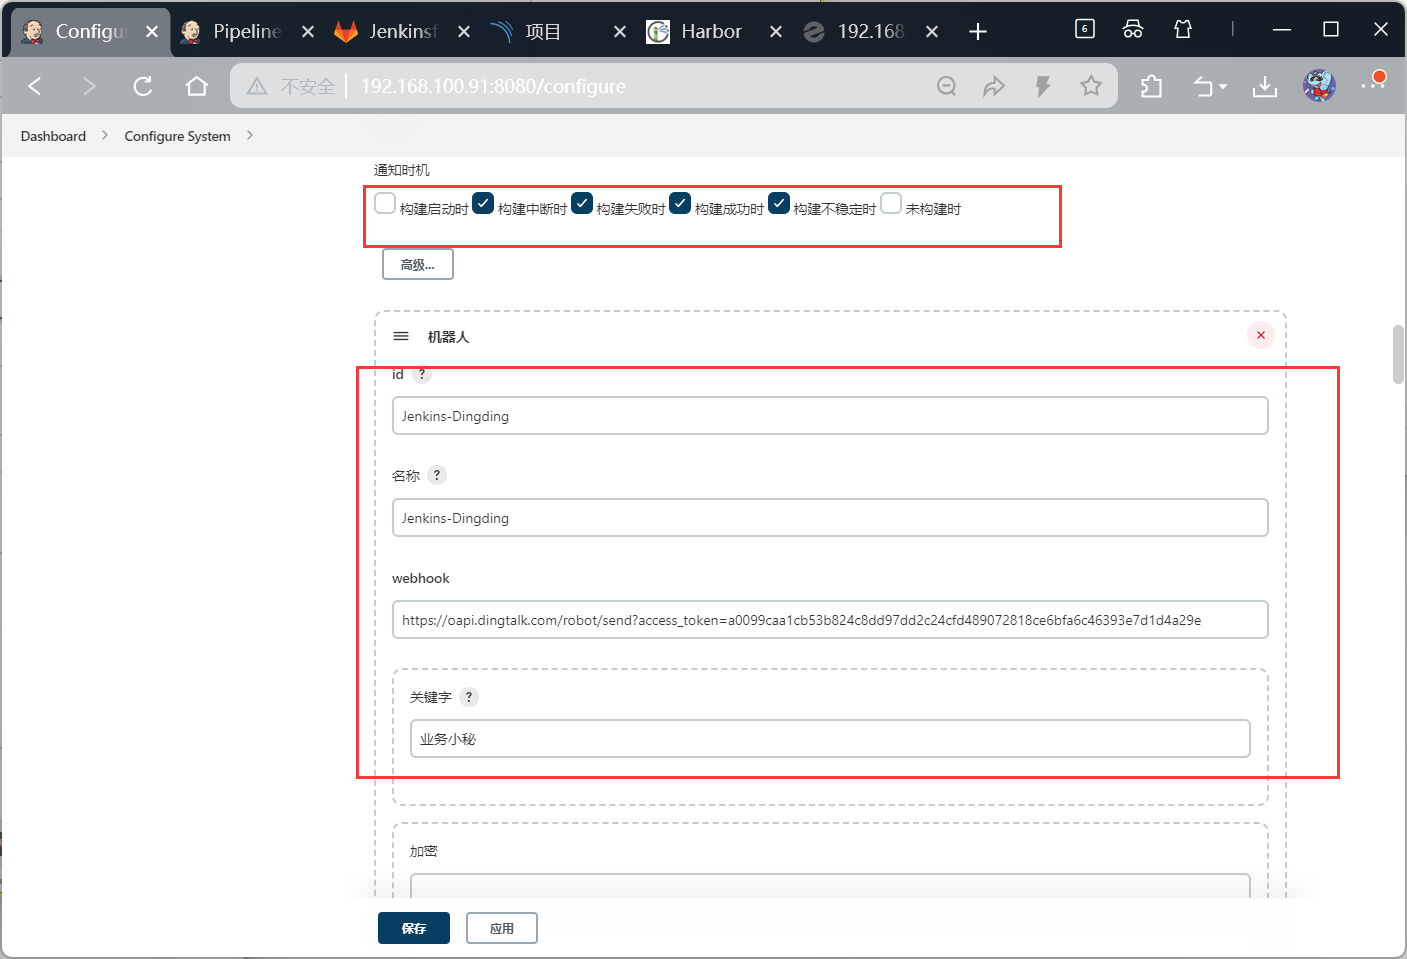Click the drag handle icon beside 机器人
1407x959 pixels.
[401, 336]
